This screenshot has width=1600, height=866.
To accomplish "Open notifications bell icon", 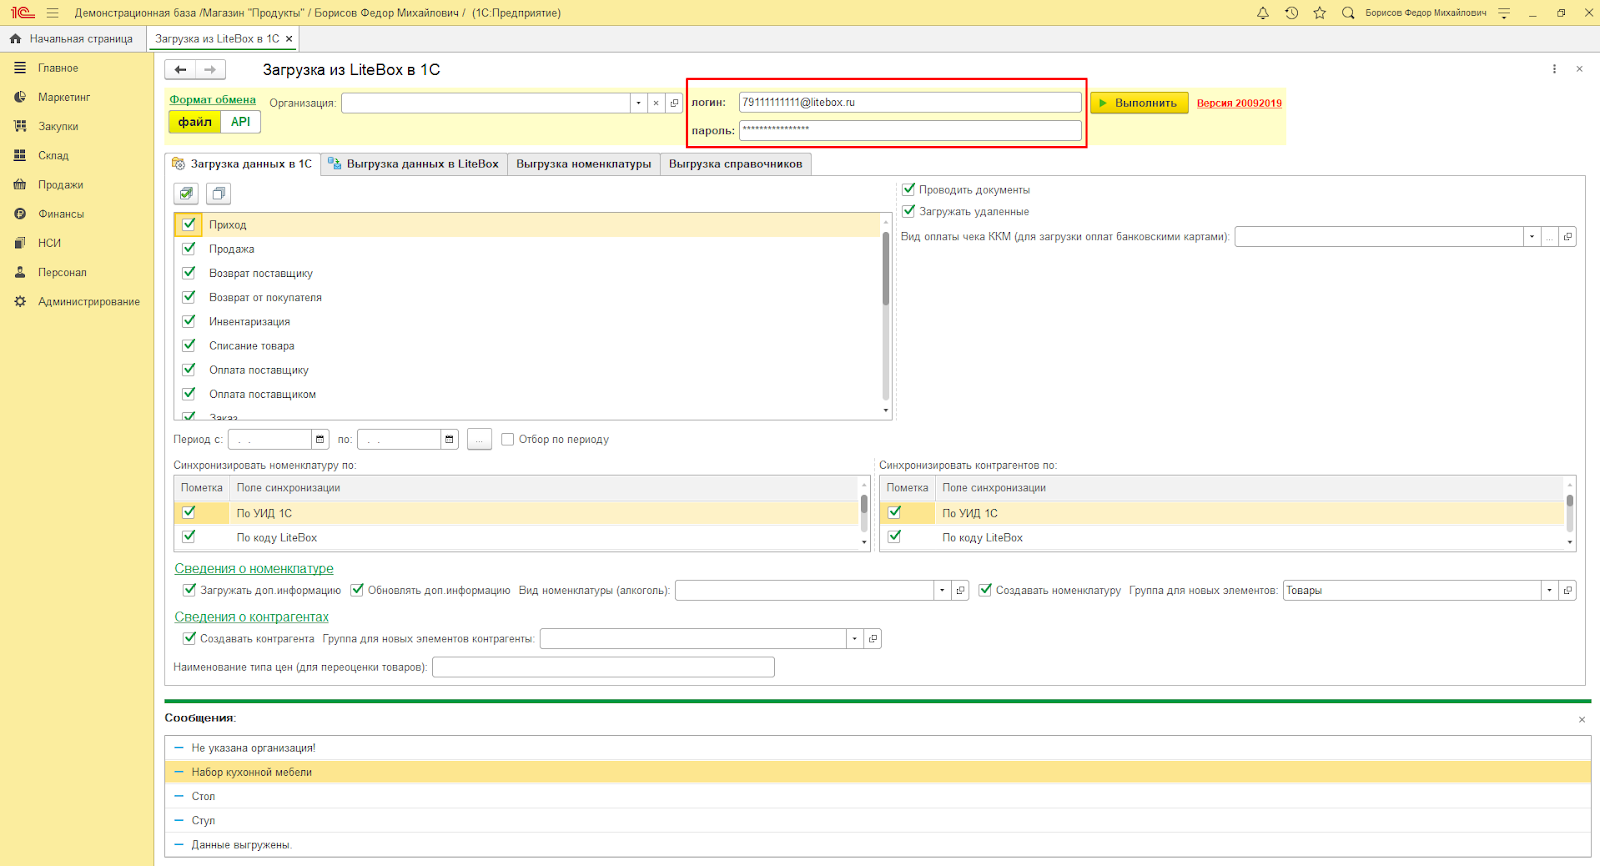I will [x=1263, y=13].
